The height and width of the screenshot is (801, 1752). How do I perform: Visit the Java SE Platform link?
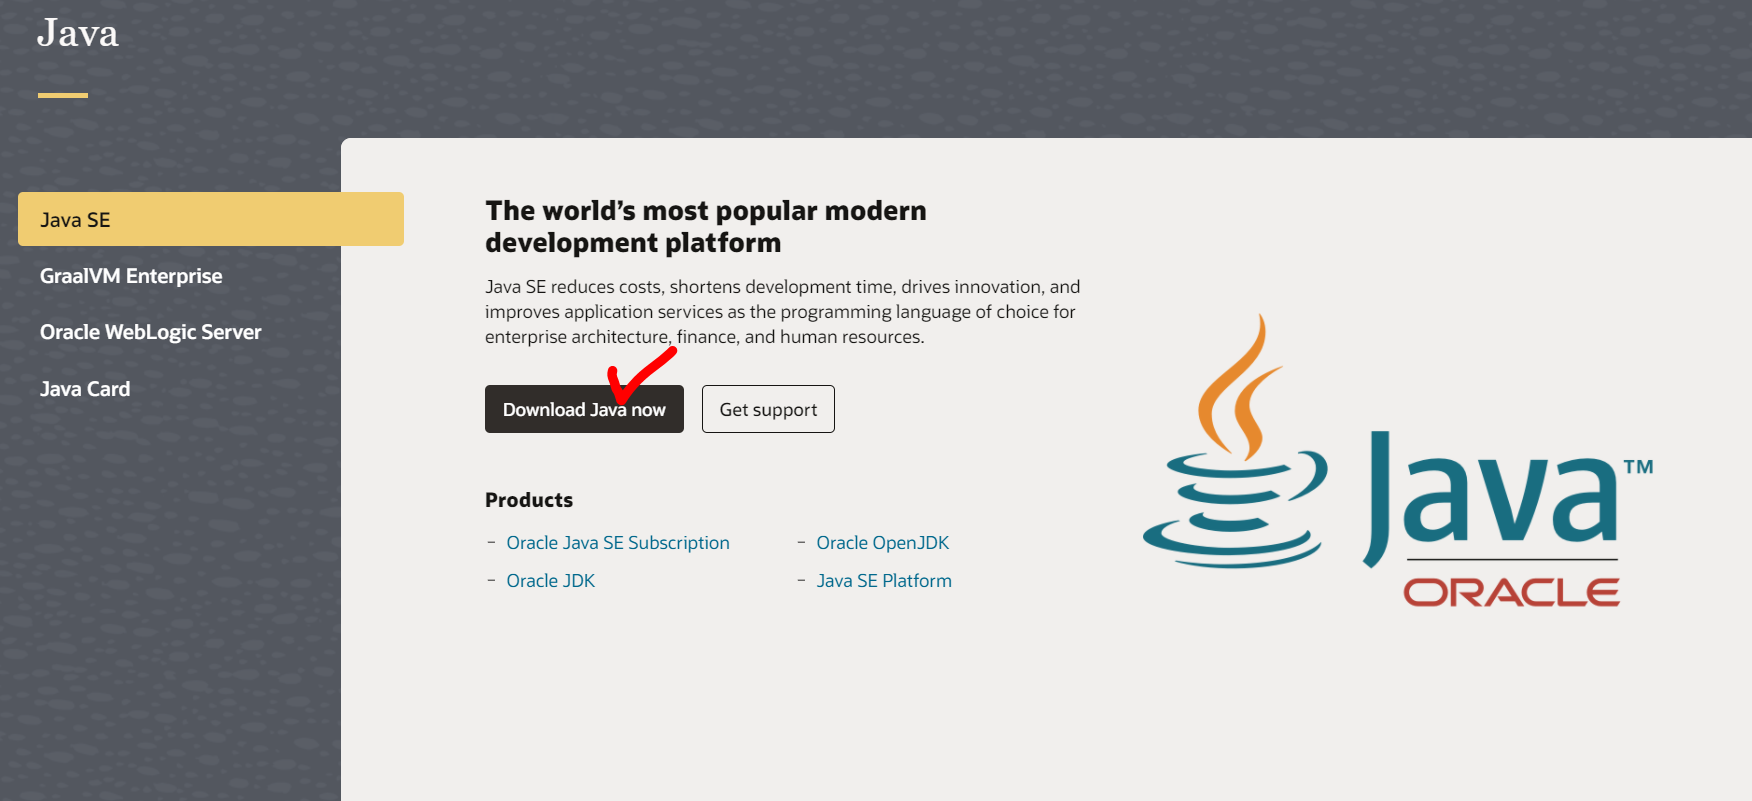pyautogui.click(x=884, y=581)
